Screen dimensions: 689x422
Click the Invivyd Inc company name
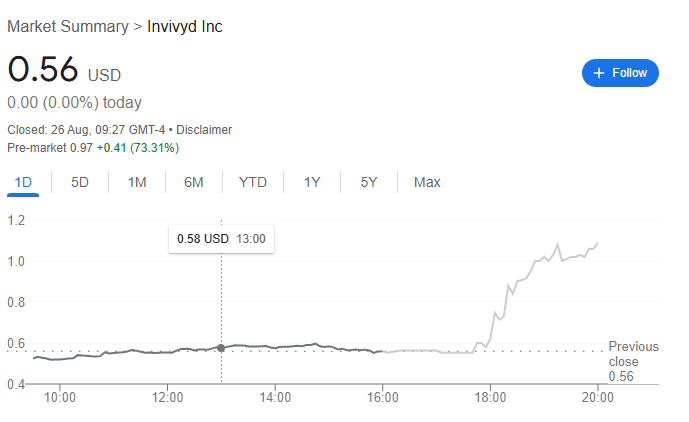[184, 26]
